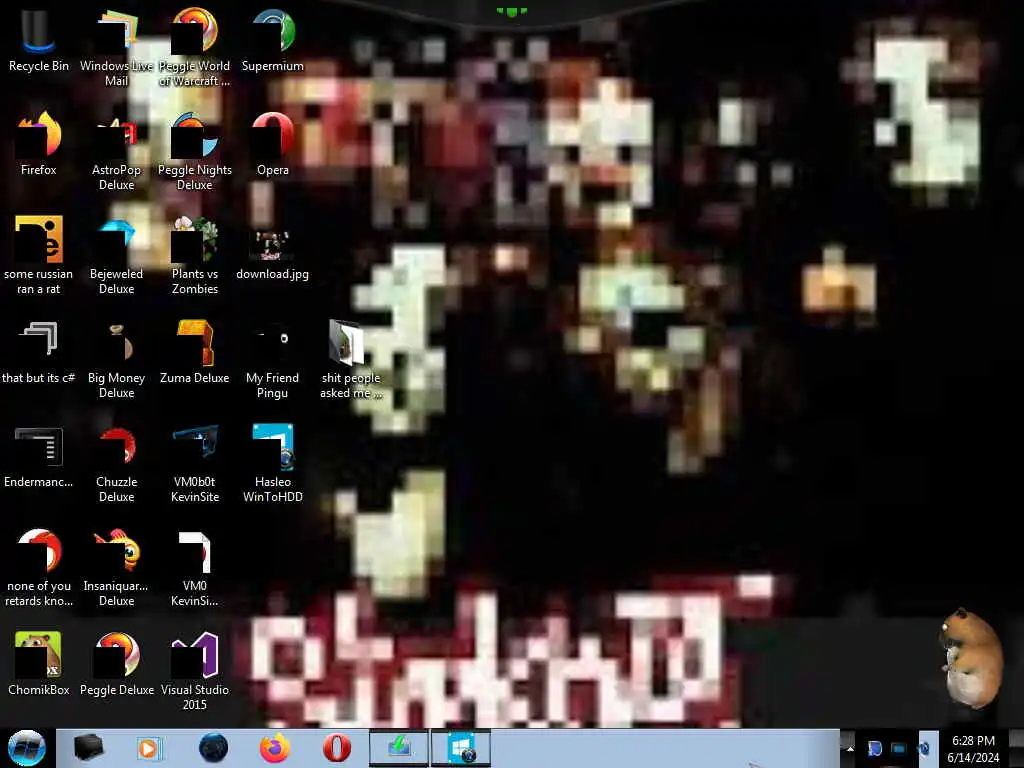This screenshot has height=768, width=1024.
Task: Select My Friend Pingu shortcut
Action: (272, 359)
